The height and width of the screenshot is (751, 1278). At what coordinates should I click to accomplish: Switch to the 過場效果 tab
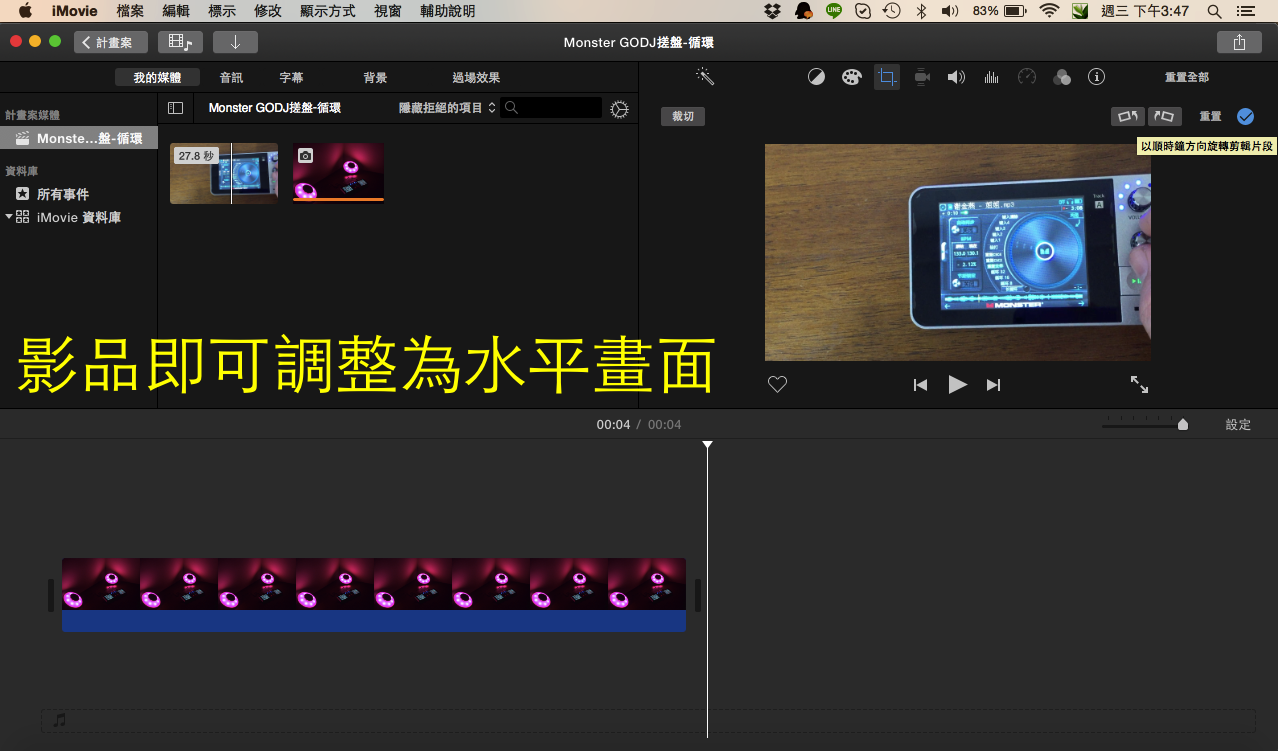click(476, 77)
